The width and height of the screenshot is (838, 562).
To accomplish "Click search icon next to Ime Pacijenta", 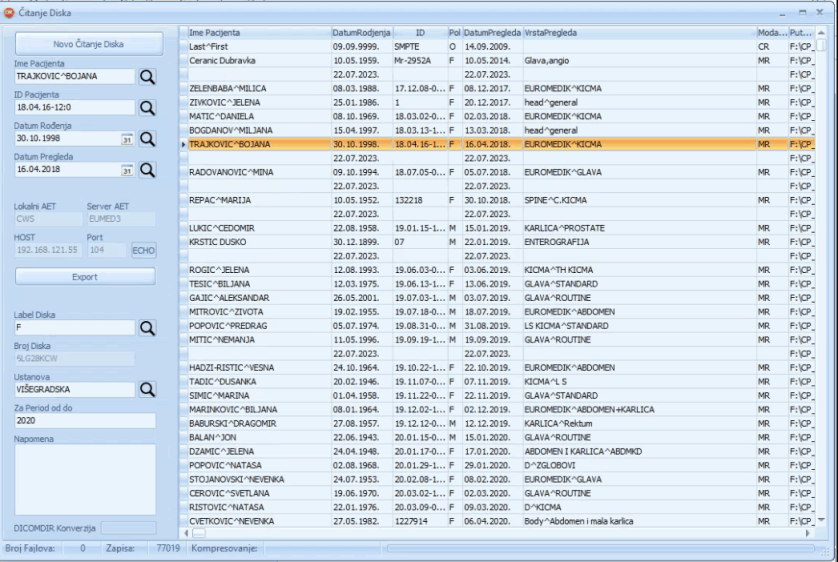I will point(147,76).
